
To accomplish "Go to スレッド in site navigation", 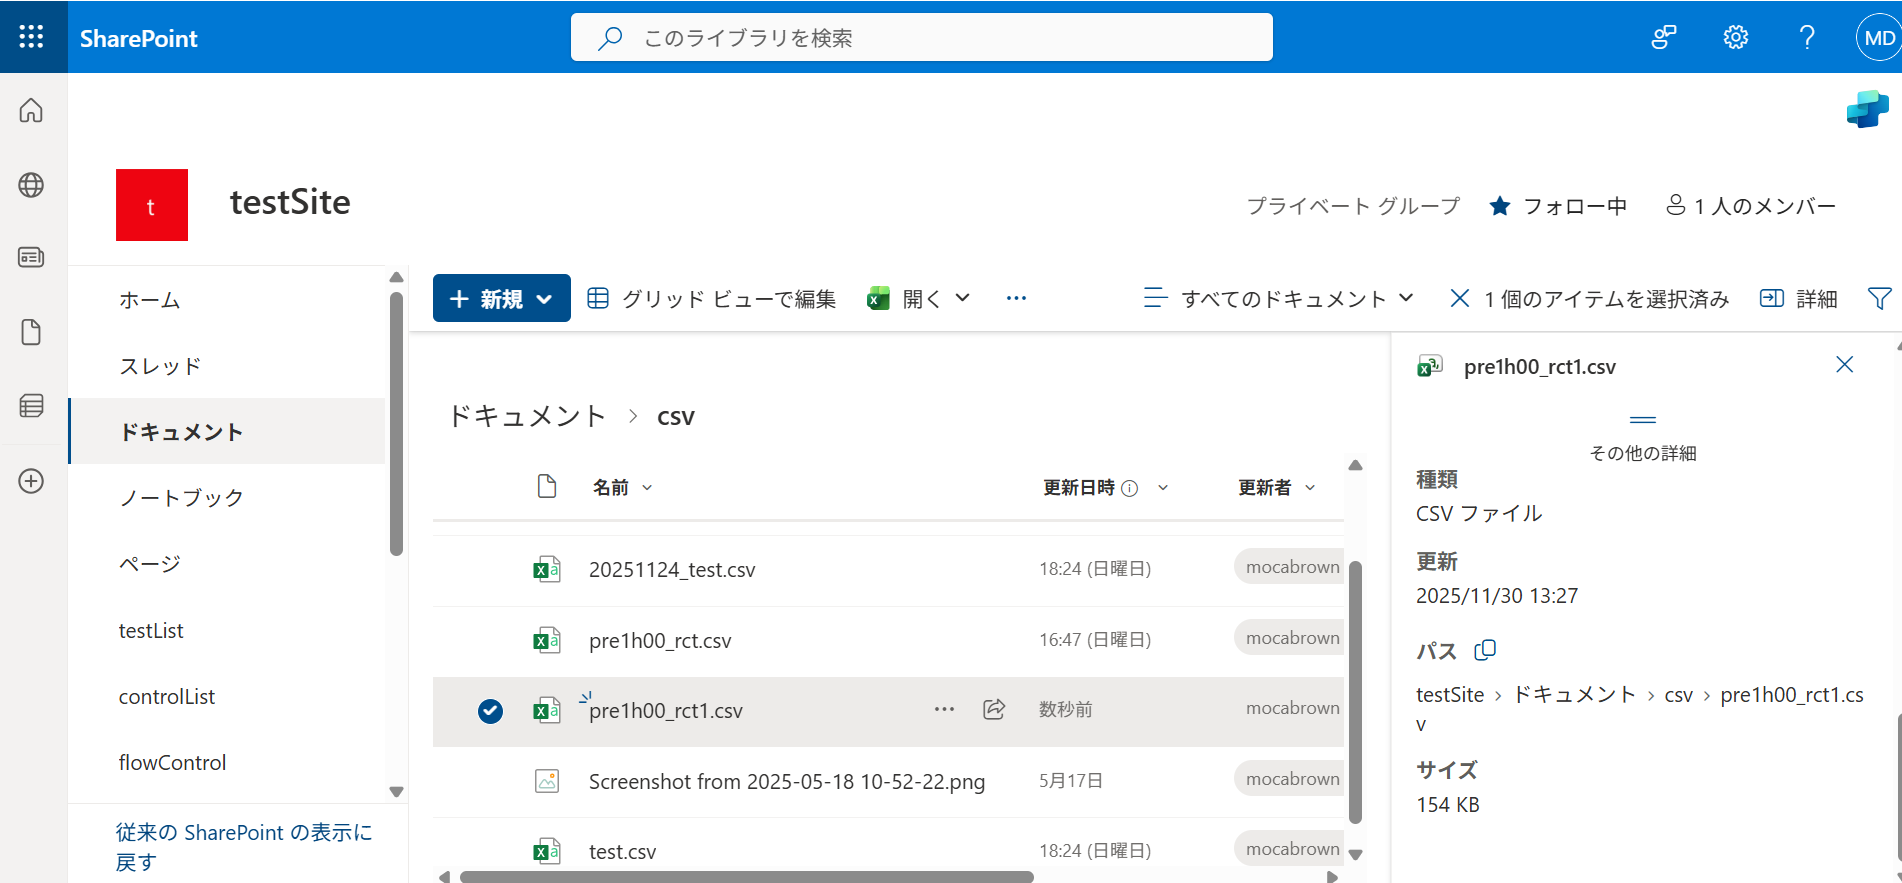I will 160,366.
